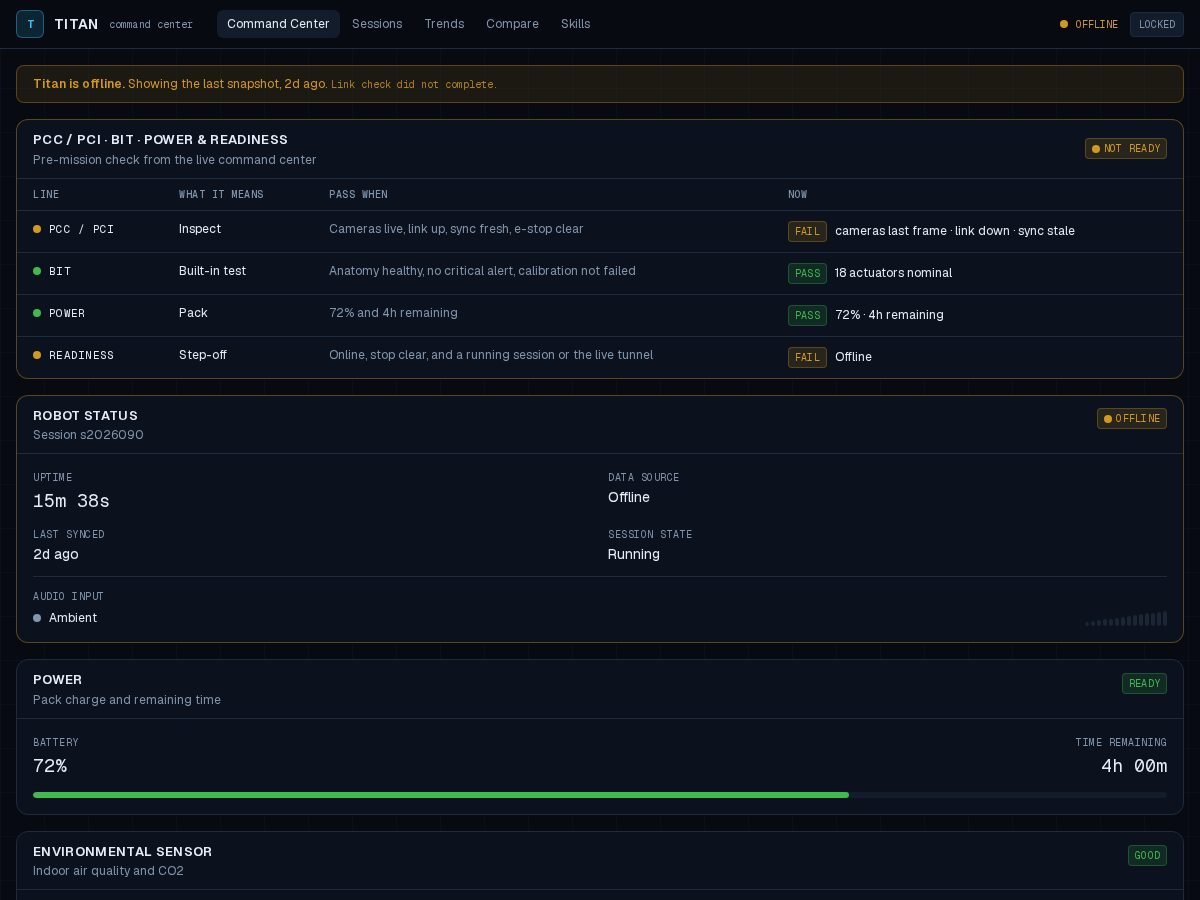Switch to the Sessions tab
The width and height of the screenshot is (1200, 900).
coord(377,24)
